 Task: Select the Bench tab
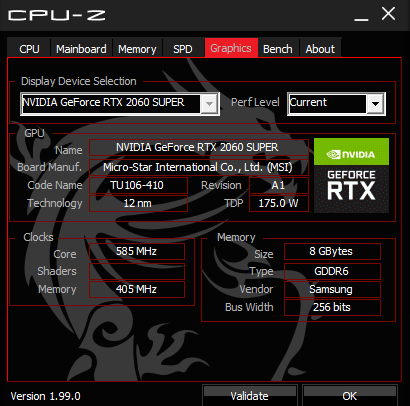[x=278, y=49]
